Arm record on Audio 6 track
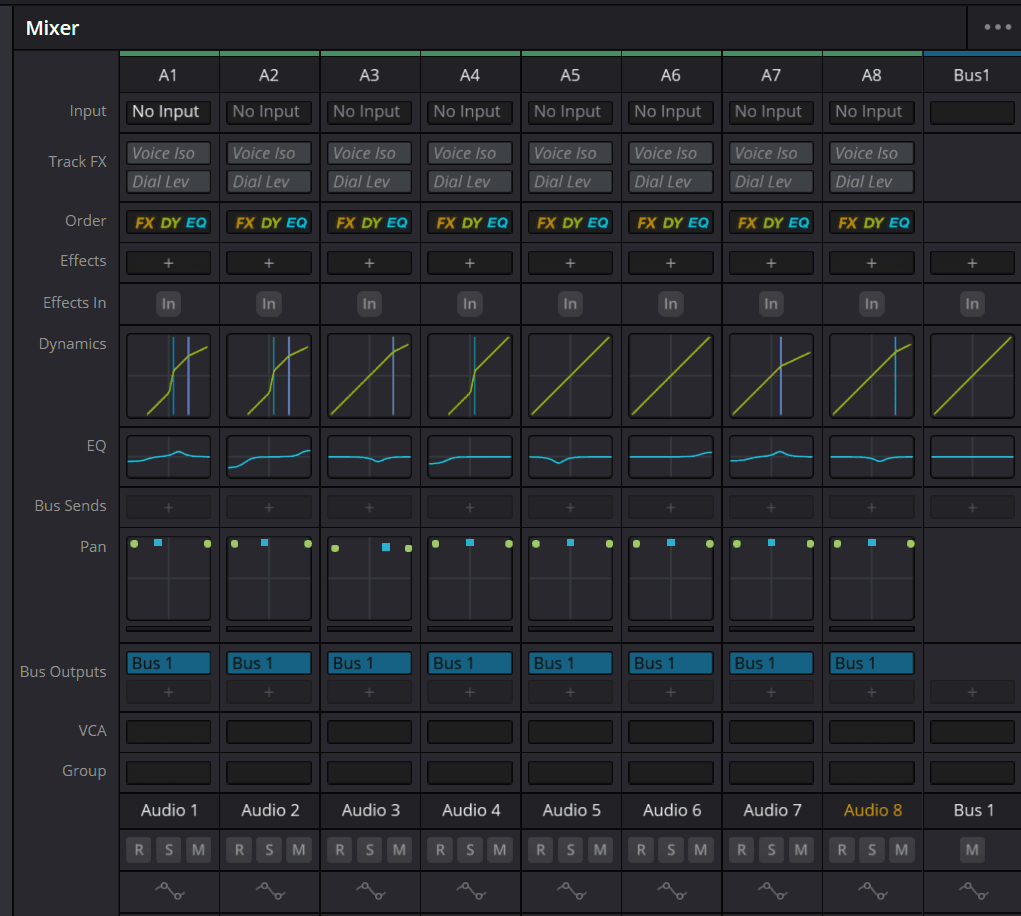 [x=641, y=850]
